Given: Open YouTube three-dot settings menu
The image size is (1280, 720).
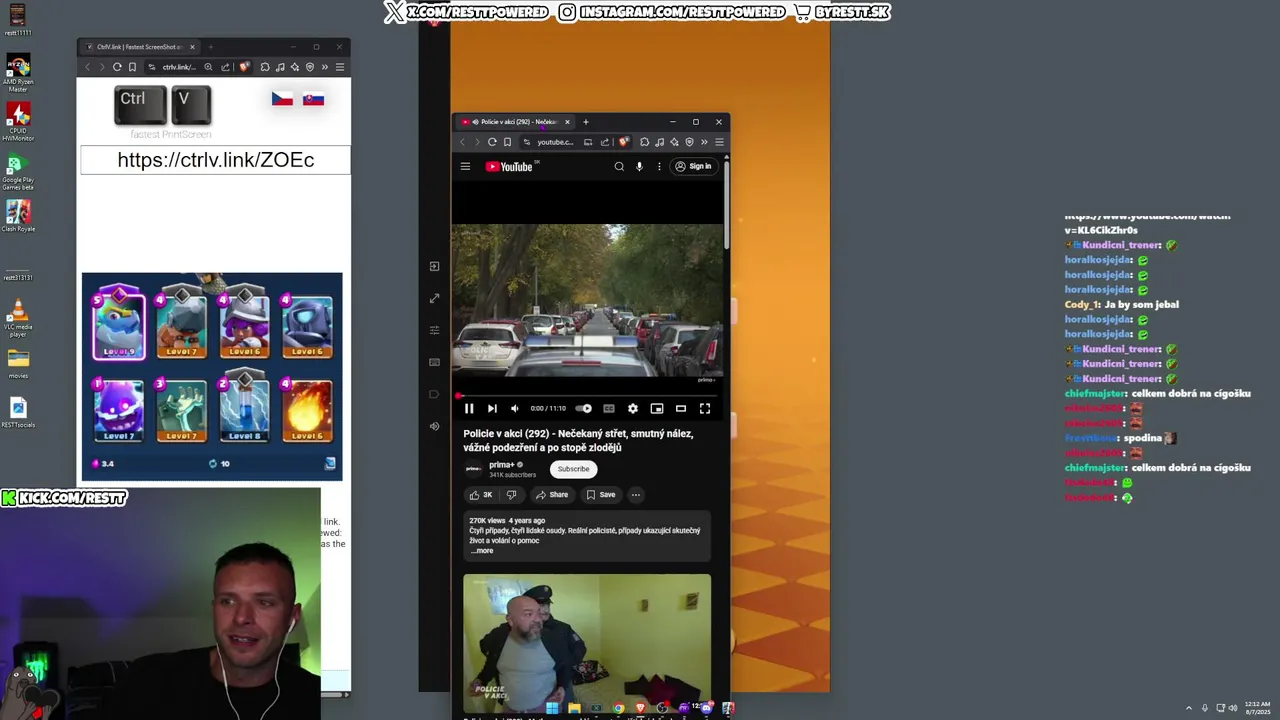Looking at the screenshot, I should (x=659, y=167).
